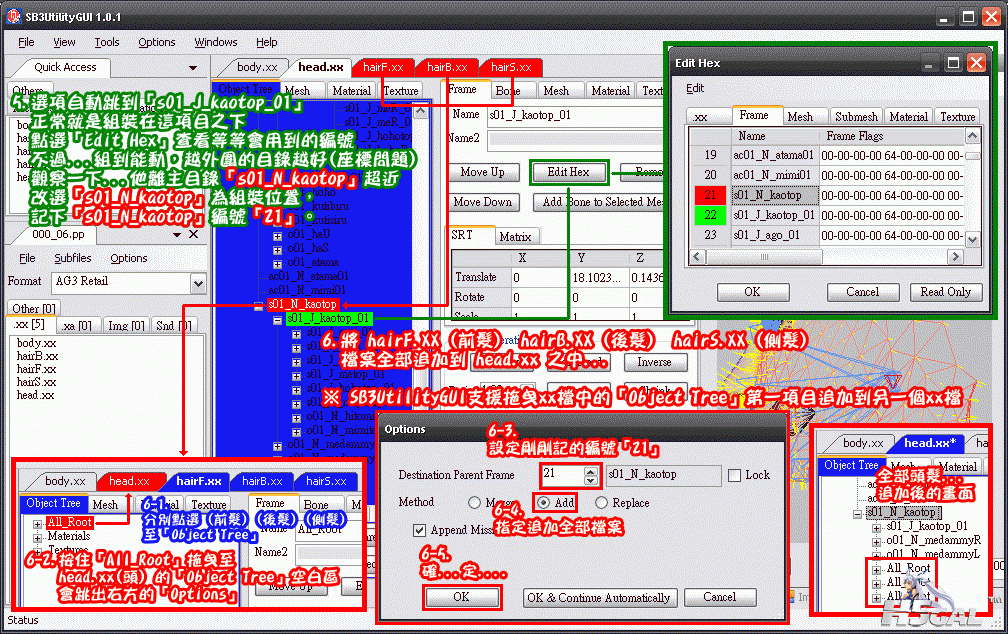Viewport: 1008px width, 634px height.
Task: Collapse the green s01_J_kaotop_01 tree node
Action: 277,319
